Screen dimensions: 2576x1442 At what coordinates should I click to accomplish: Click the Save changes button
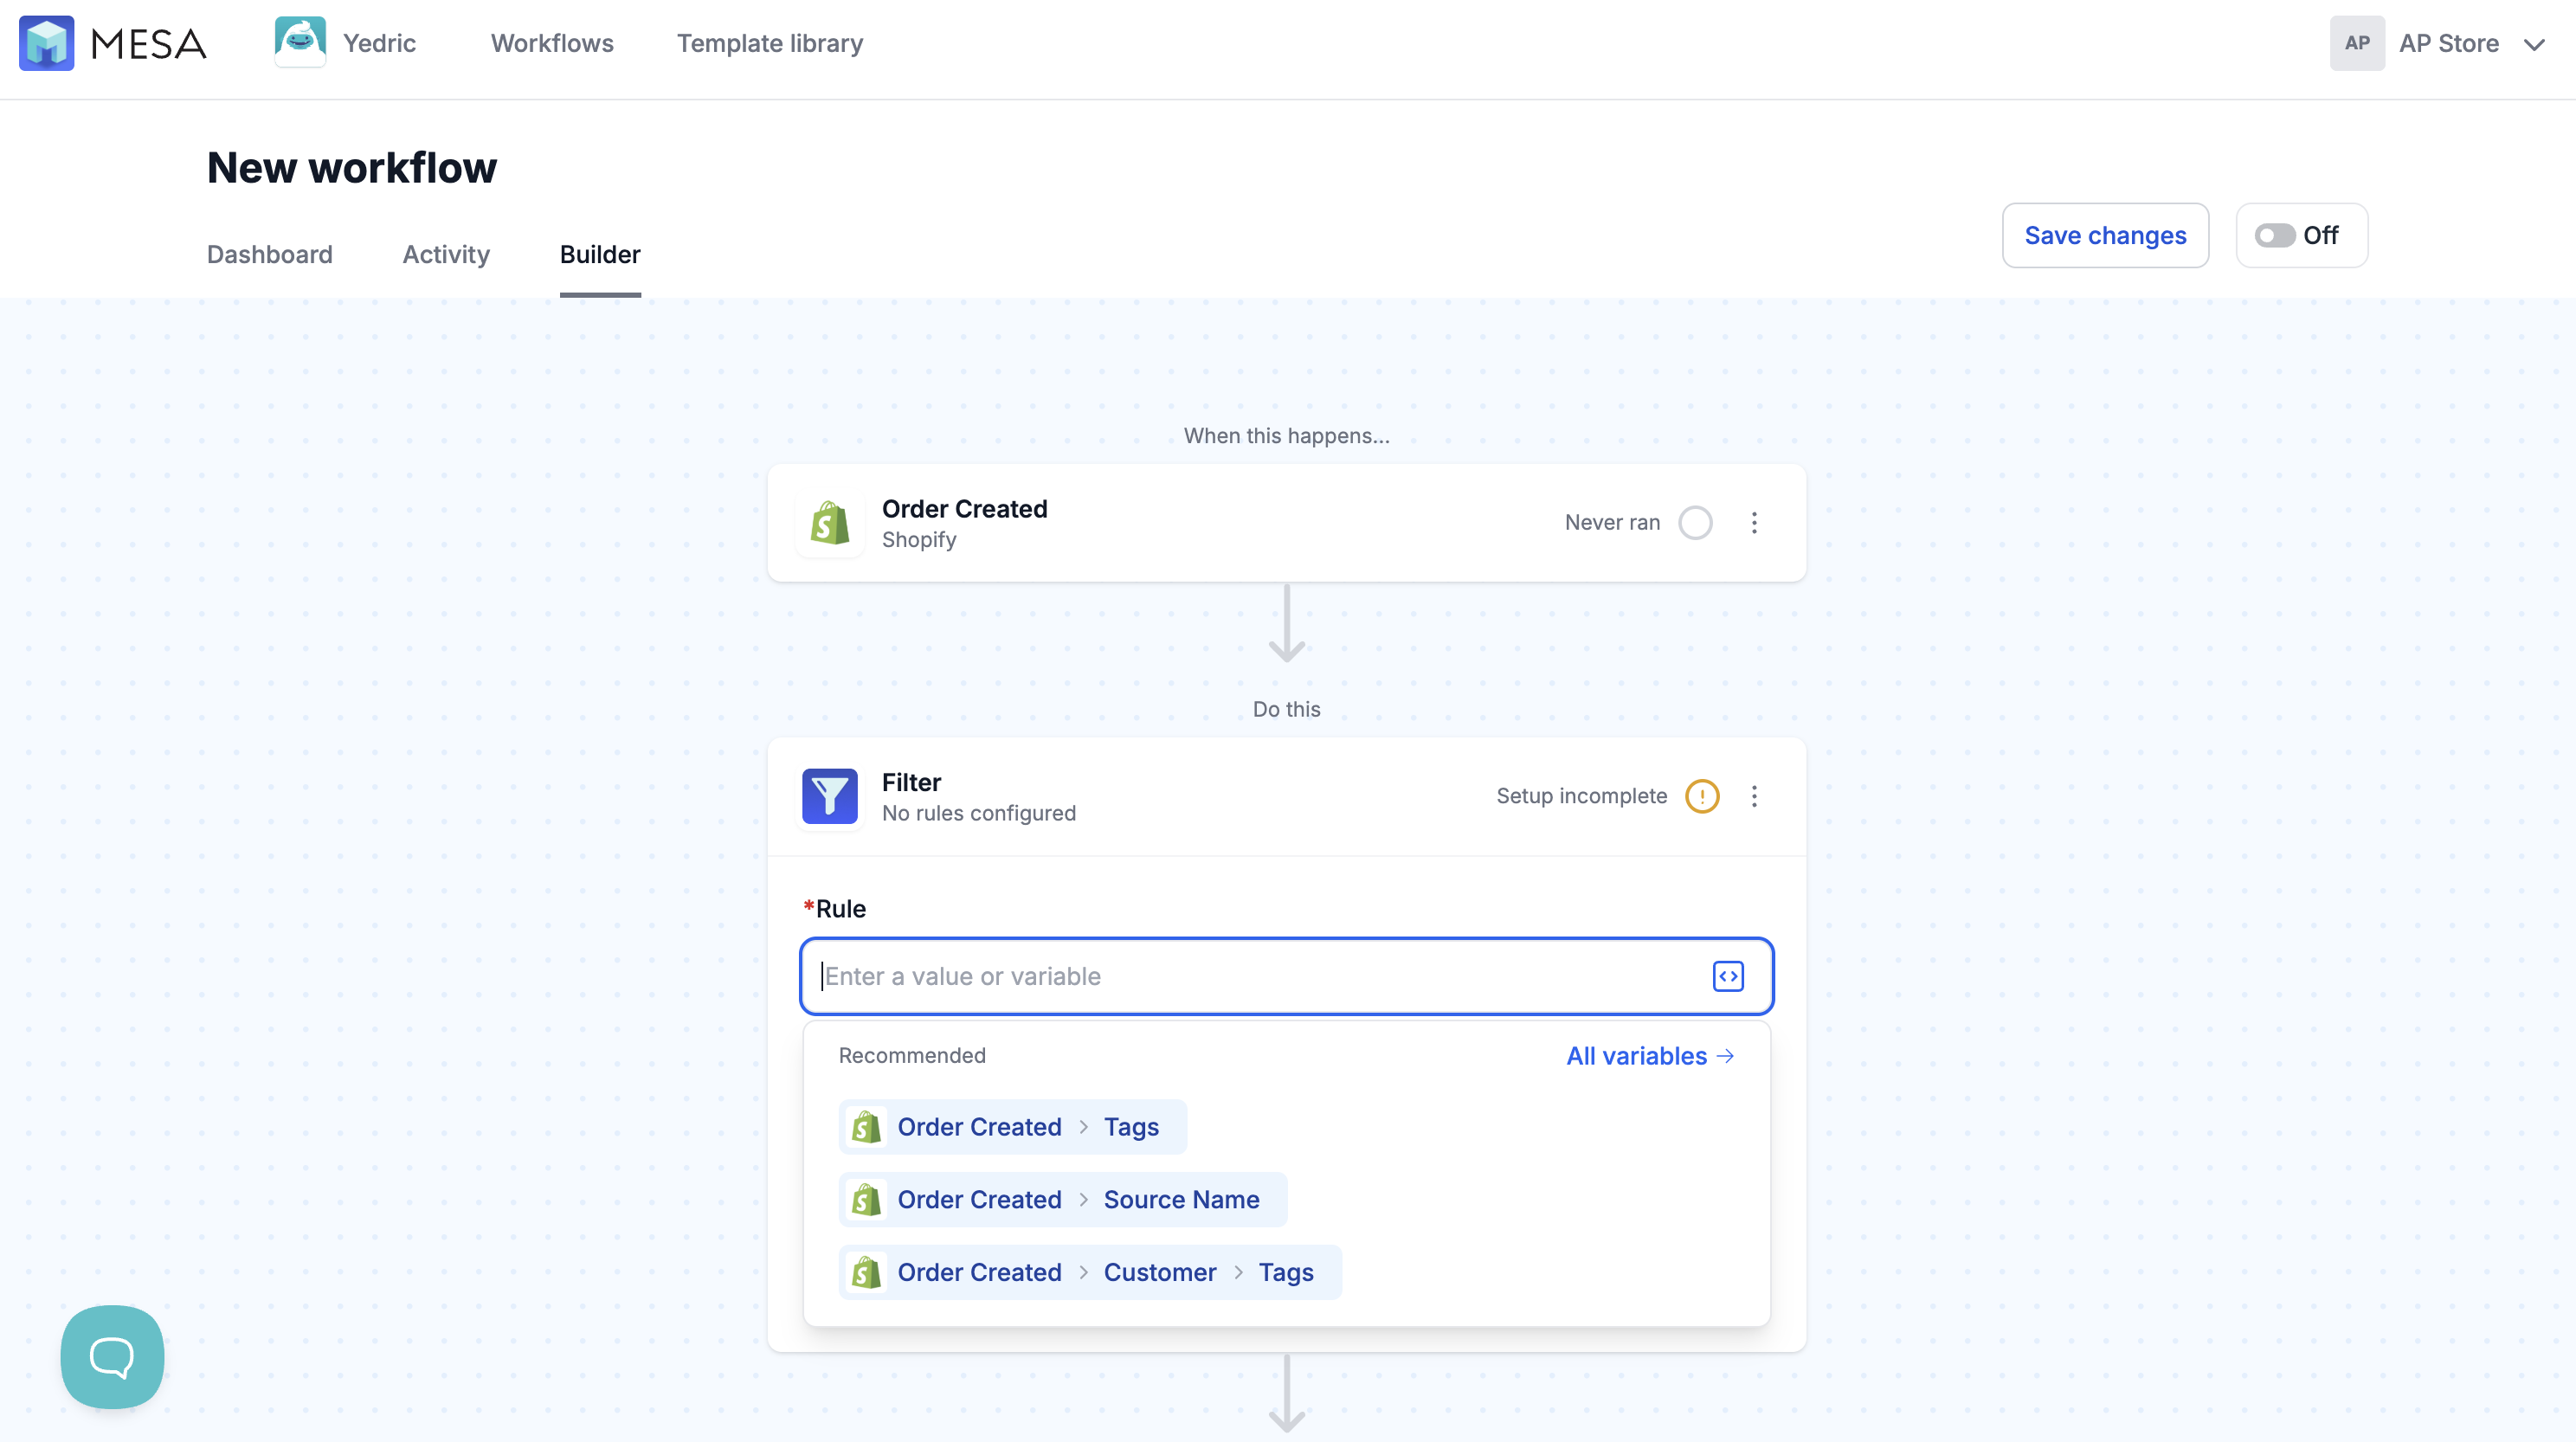(2105, 235)
